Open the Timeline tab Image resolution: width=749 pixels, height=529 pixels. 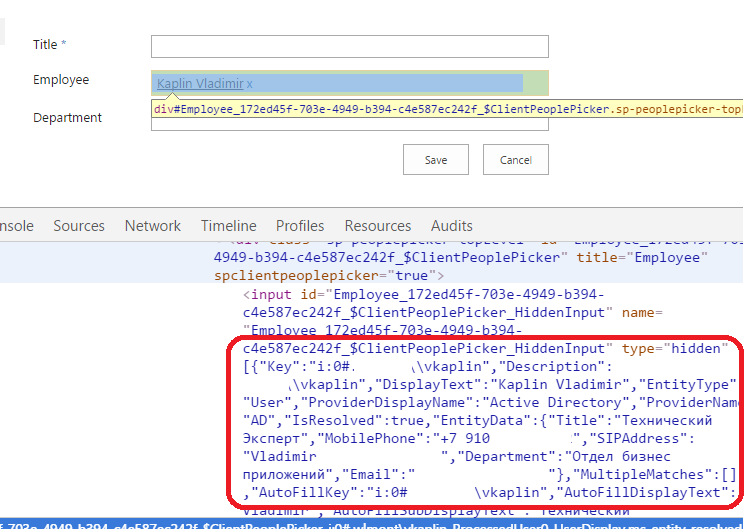click(x=229, y=226)
